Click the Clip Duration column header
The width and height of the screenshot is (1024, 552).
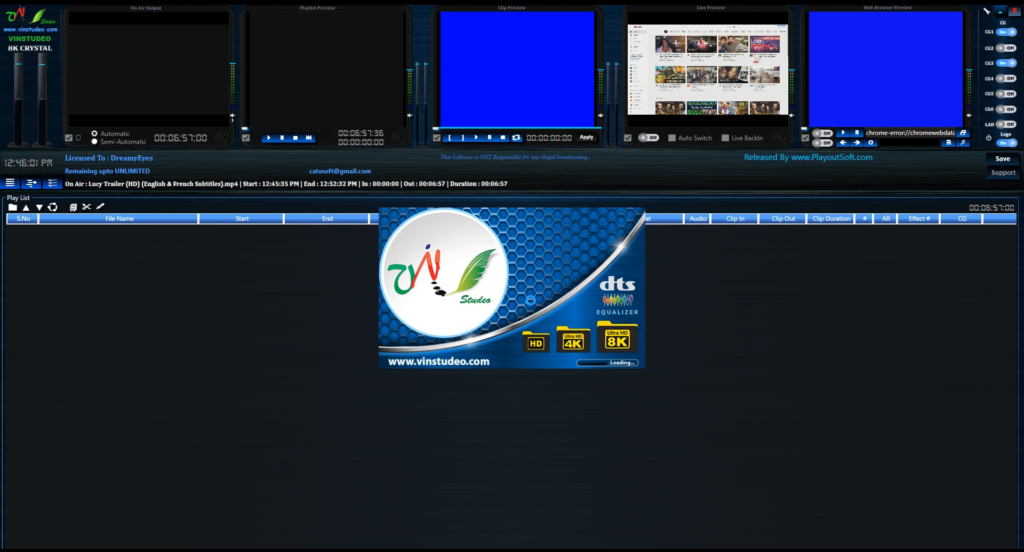coord(831,218)
